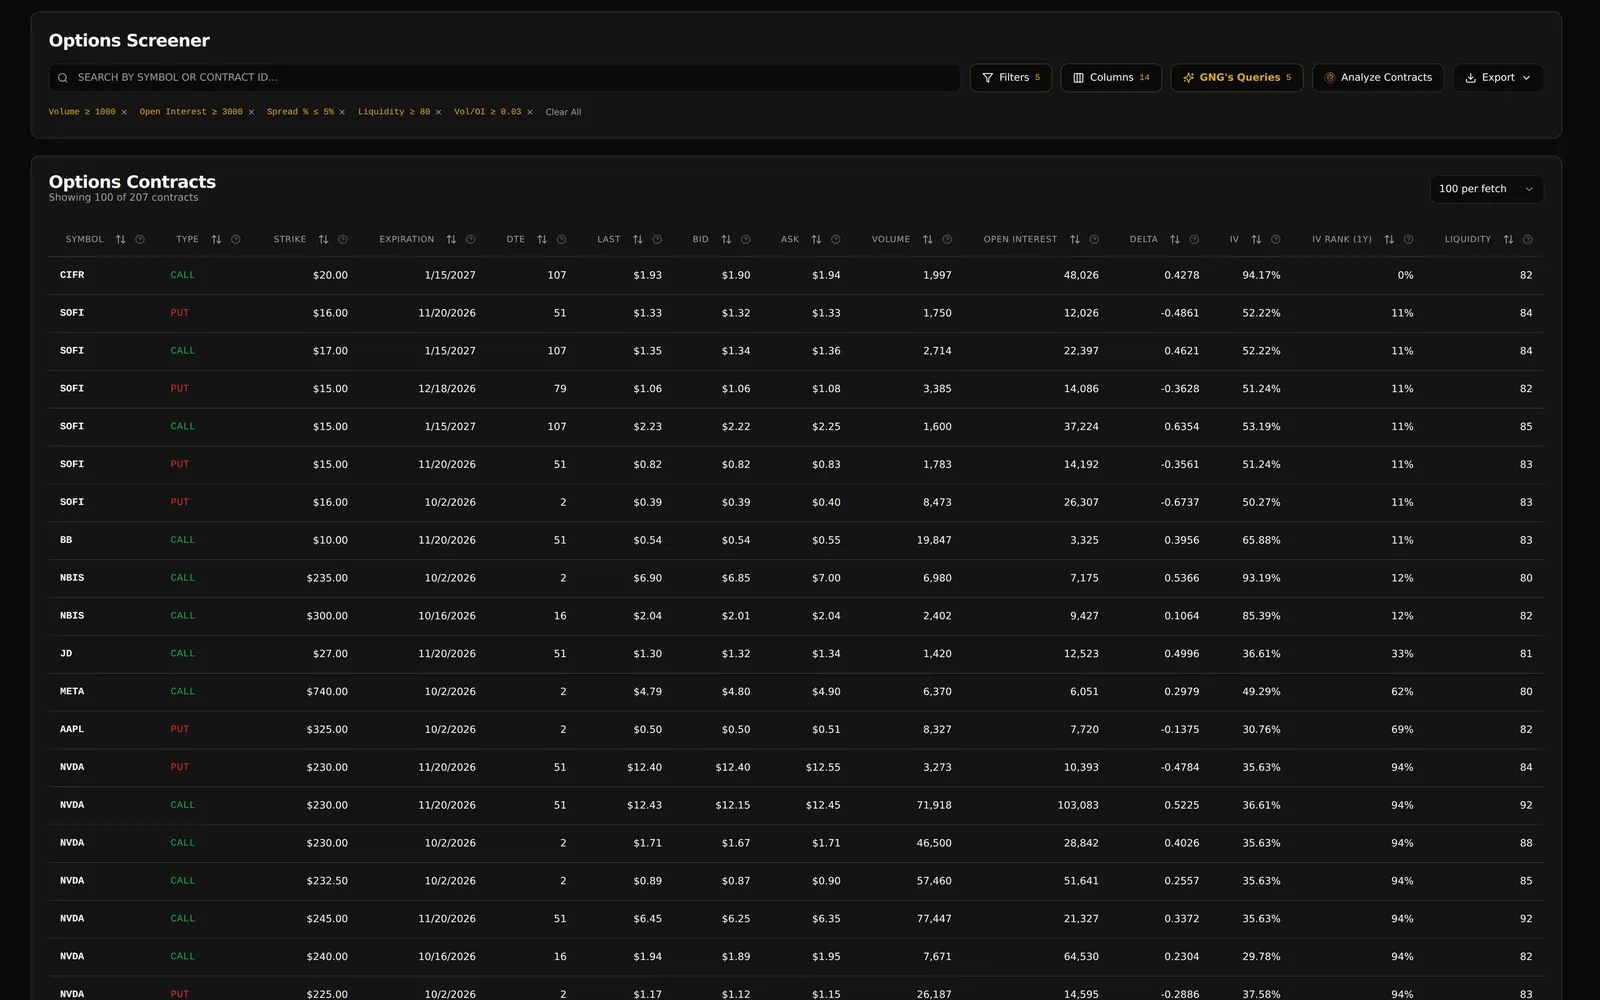
Task: Click open interest value 103,083
Action: tap(1078, 805)
